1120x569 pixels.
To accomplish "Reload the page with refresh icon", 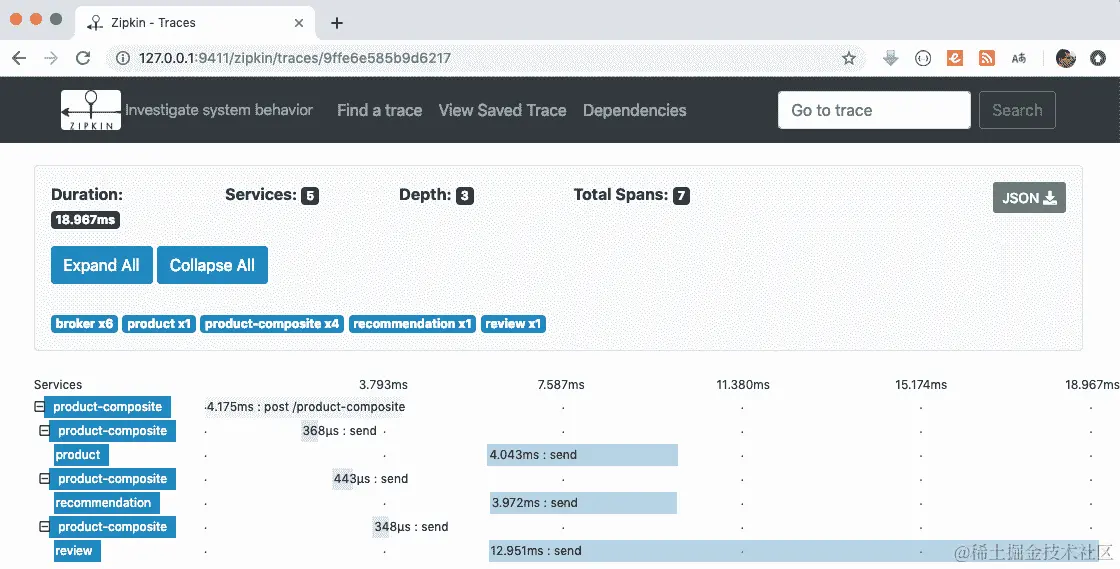I will (x=83, y=59).
